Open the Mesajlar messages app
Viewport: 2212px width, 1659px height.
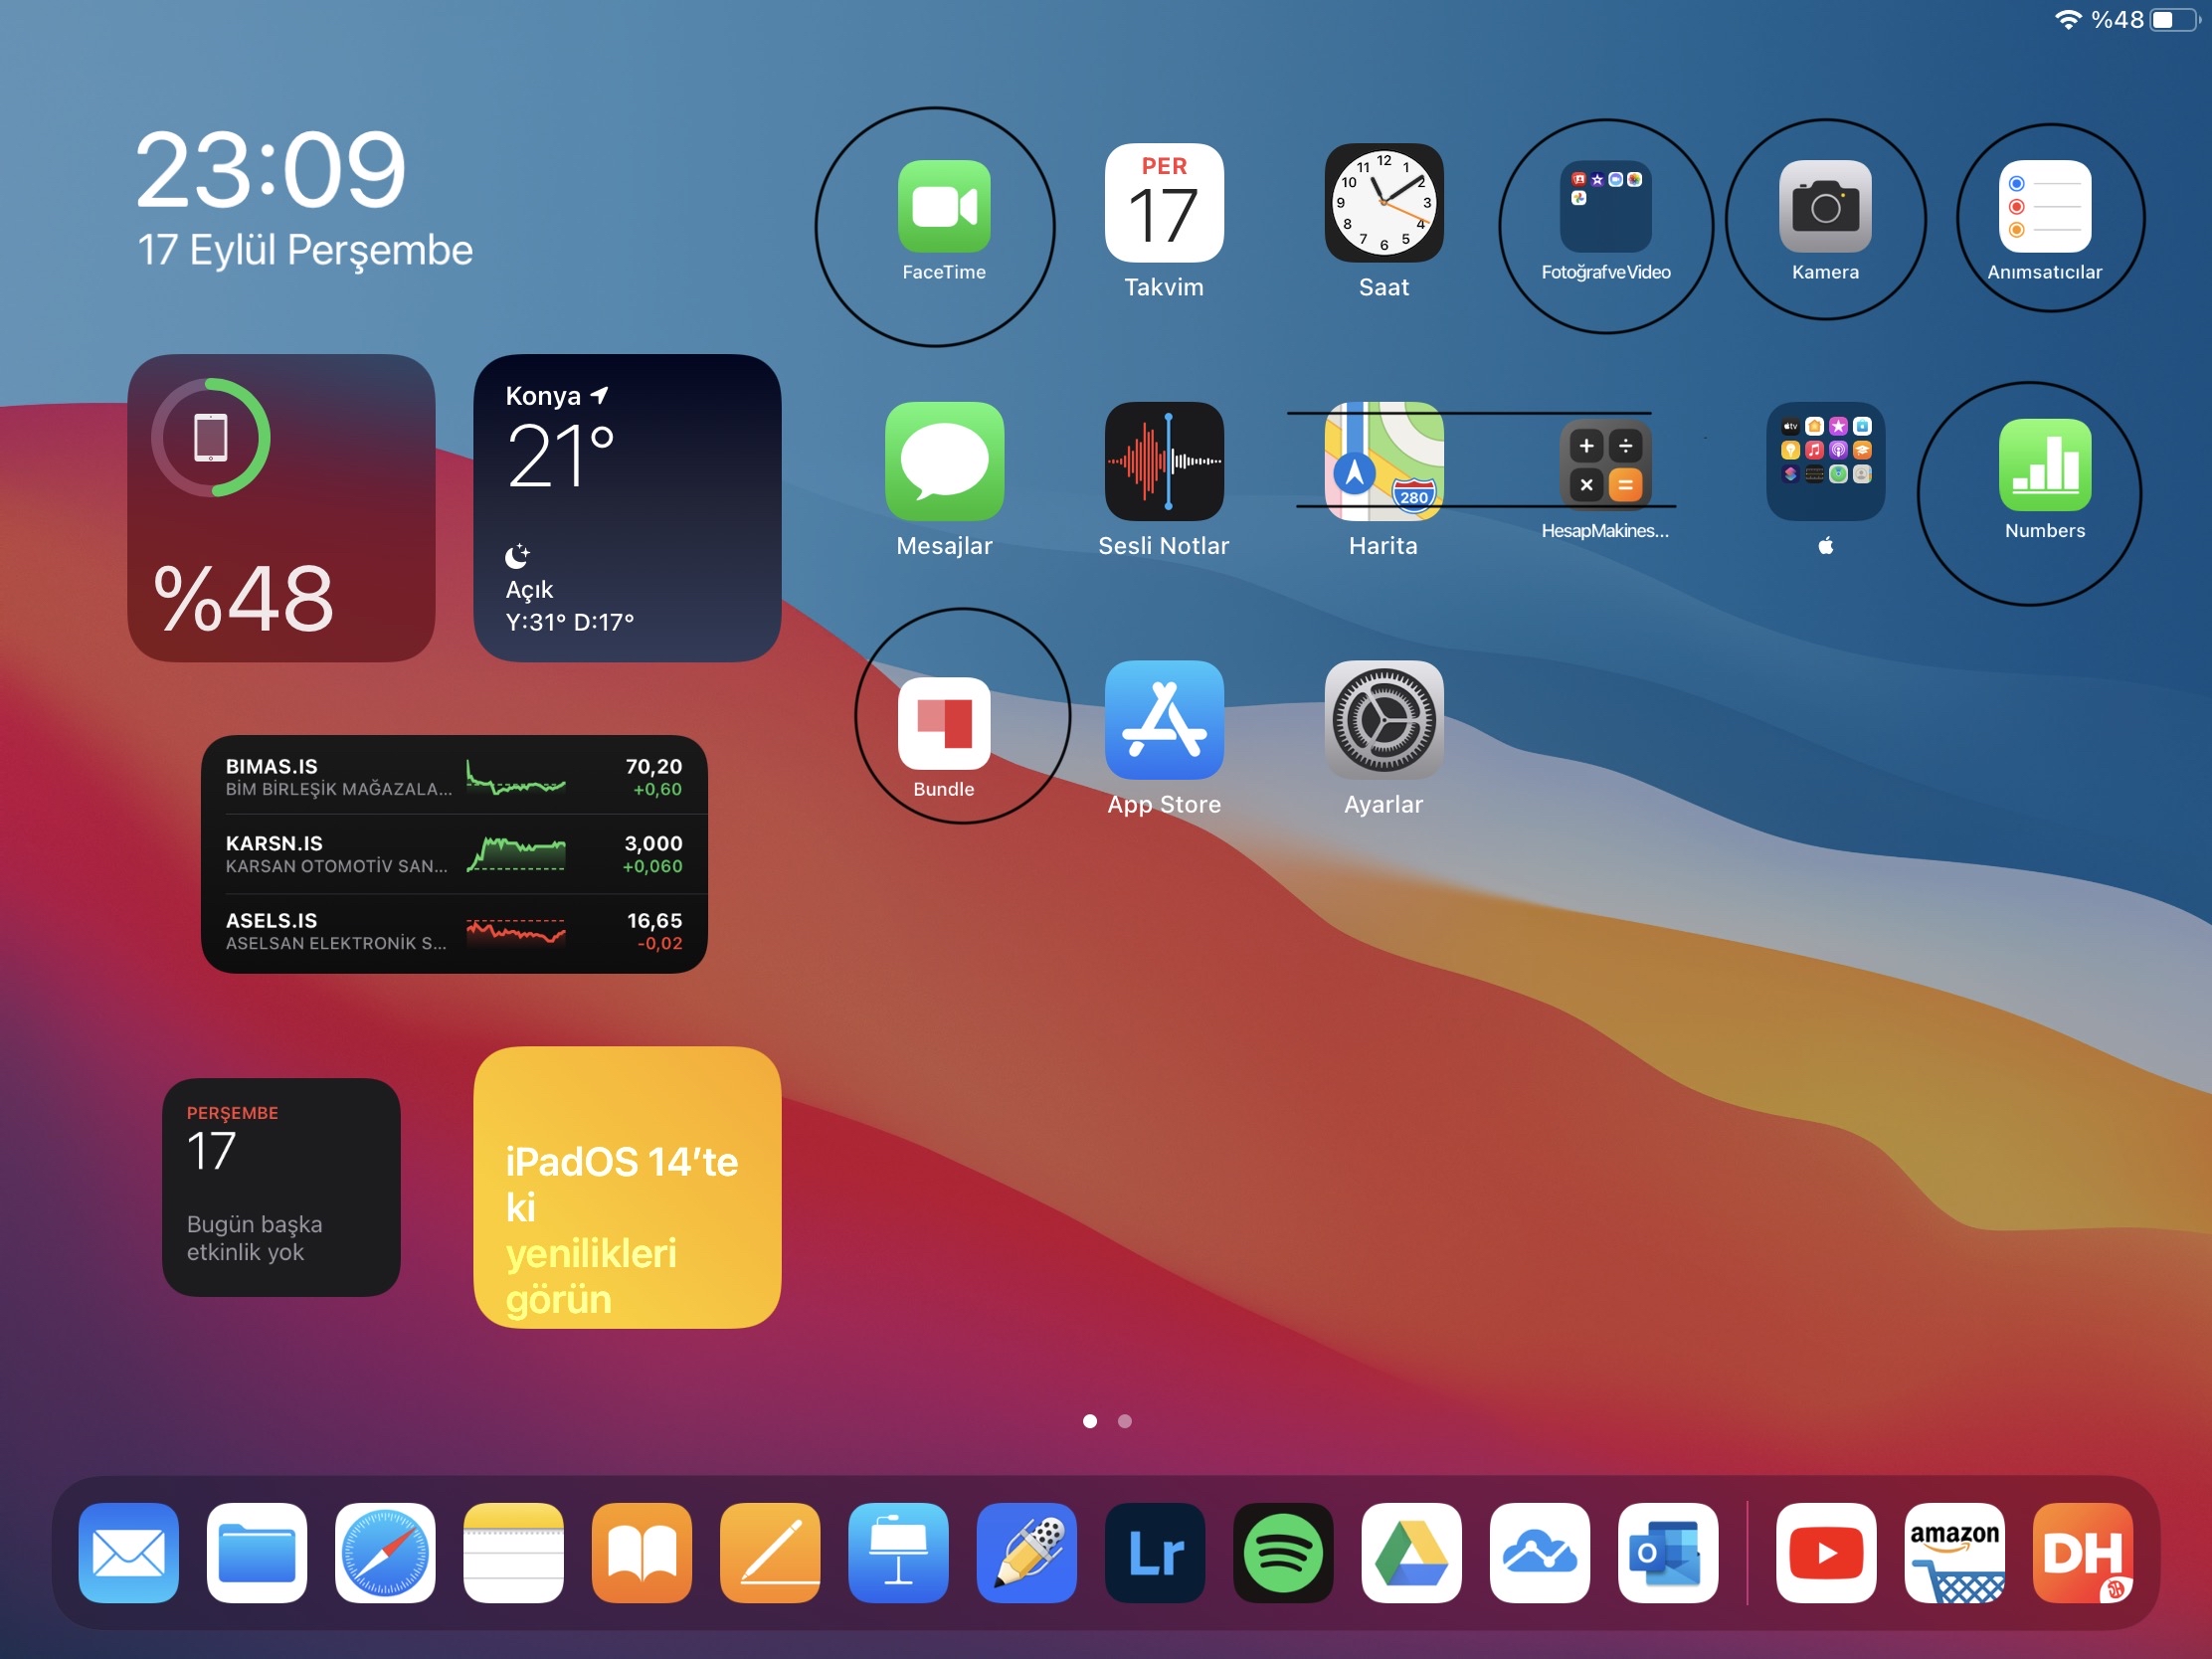(x=943, y=461)
